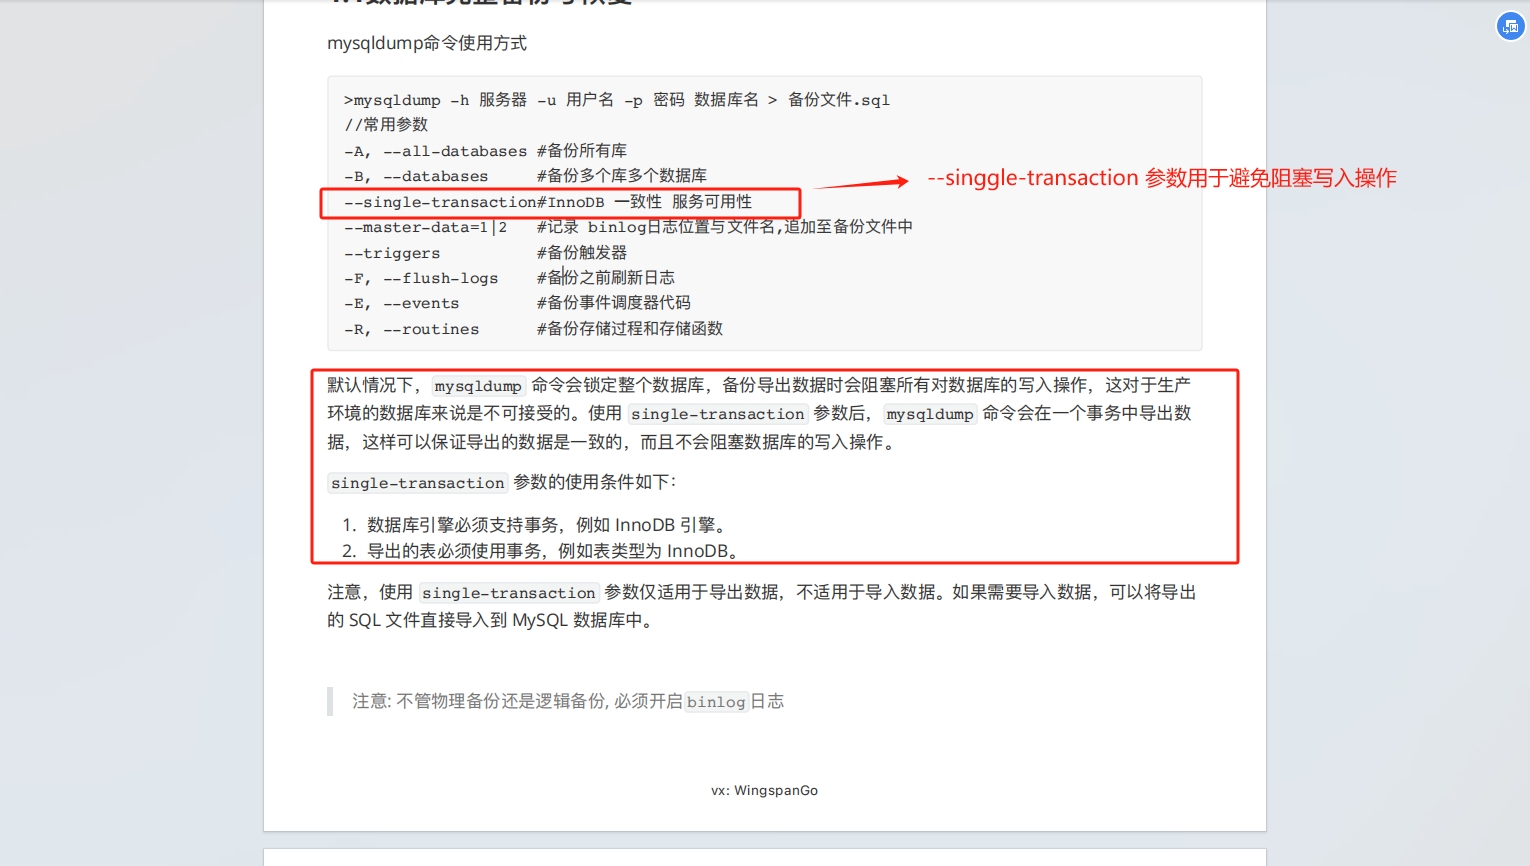Click the '--master-data=1|2' code line
1530x866 pixels.
(628, 227)
